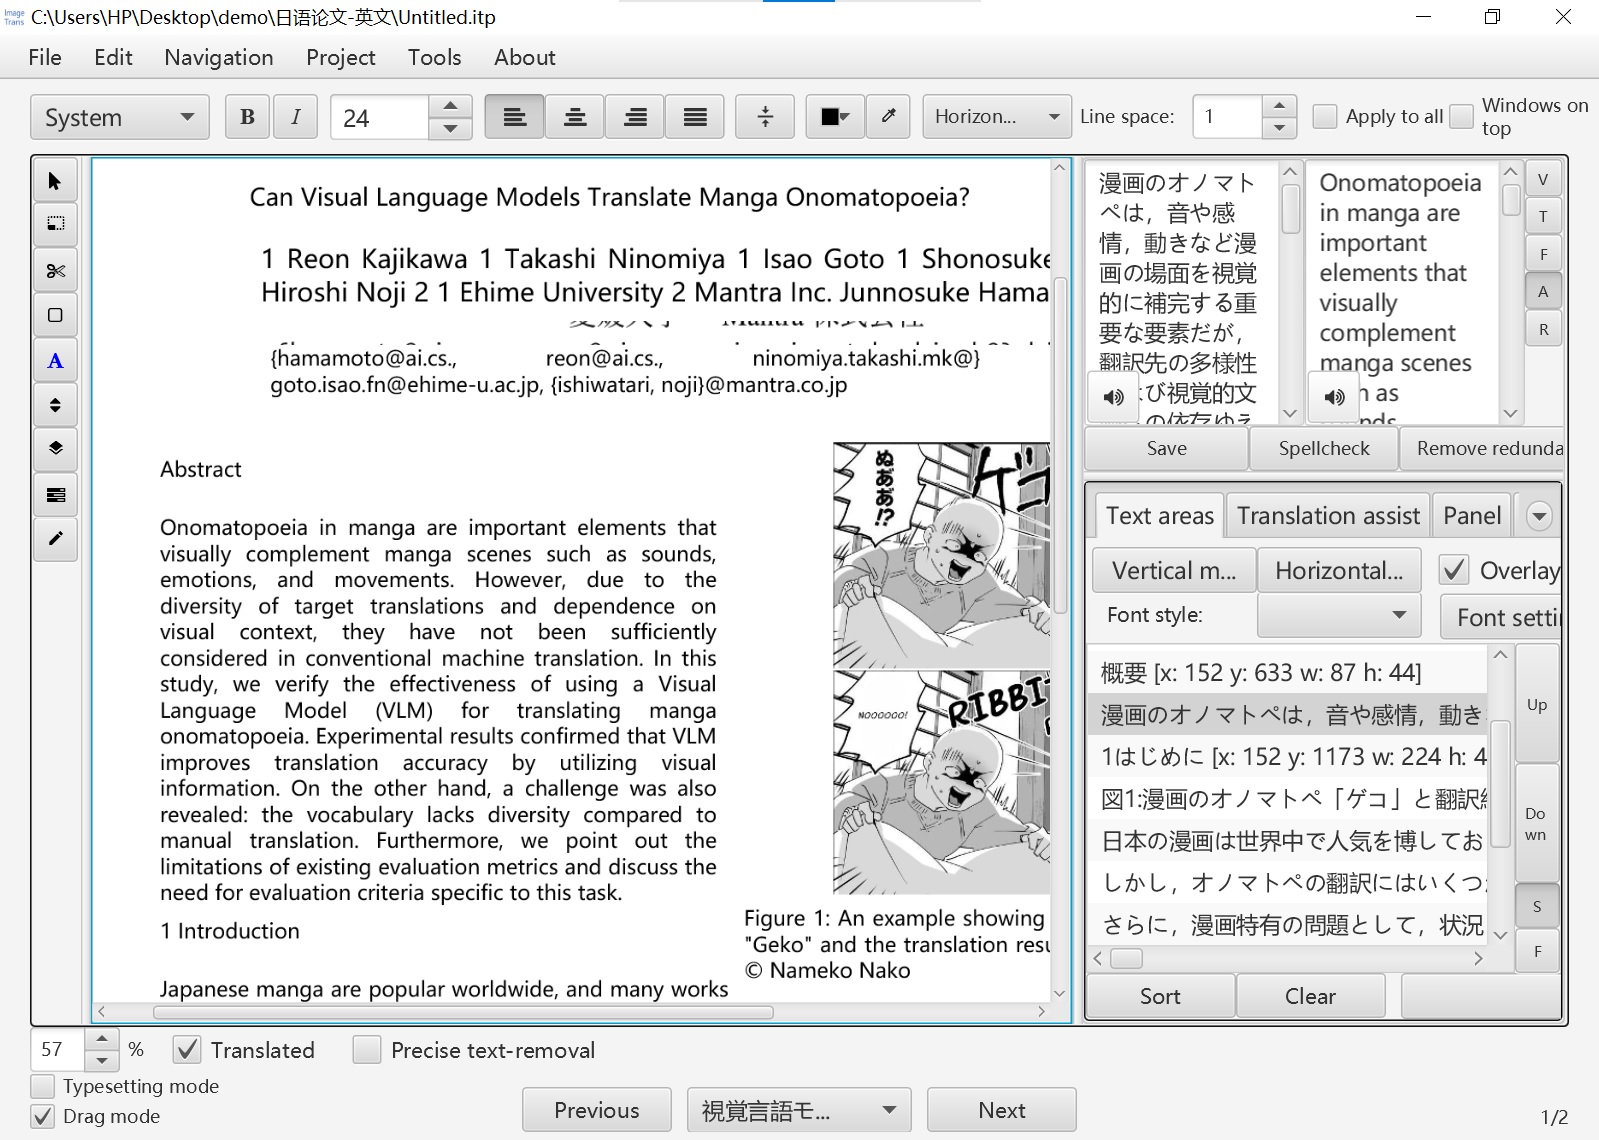Align text to the left
Viewport: 1599px width, 1140px height.
click(514, 117)
